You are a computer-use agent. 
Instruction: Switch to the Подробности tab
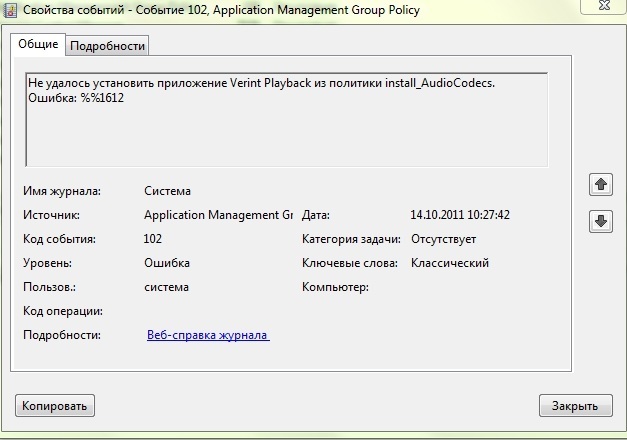pos(107,46)
